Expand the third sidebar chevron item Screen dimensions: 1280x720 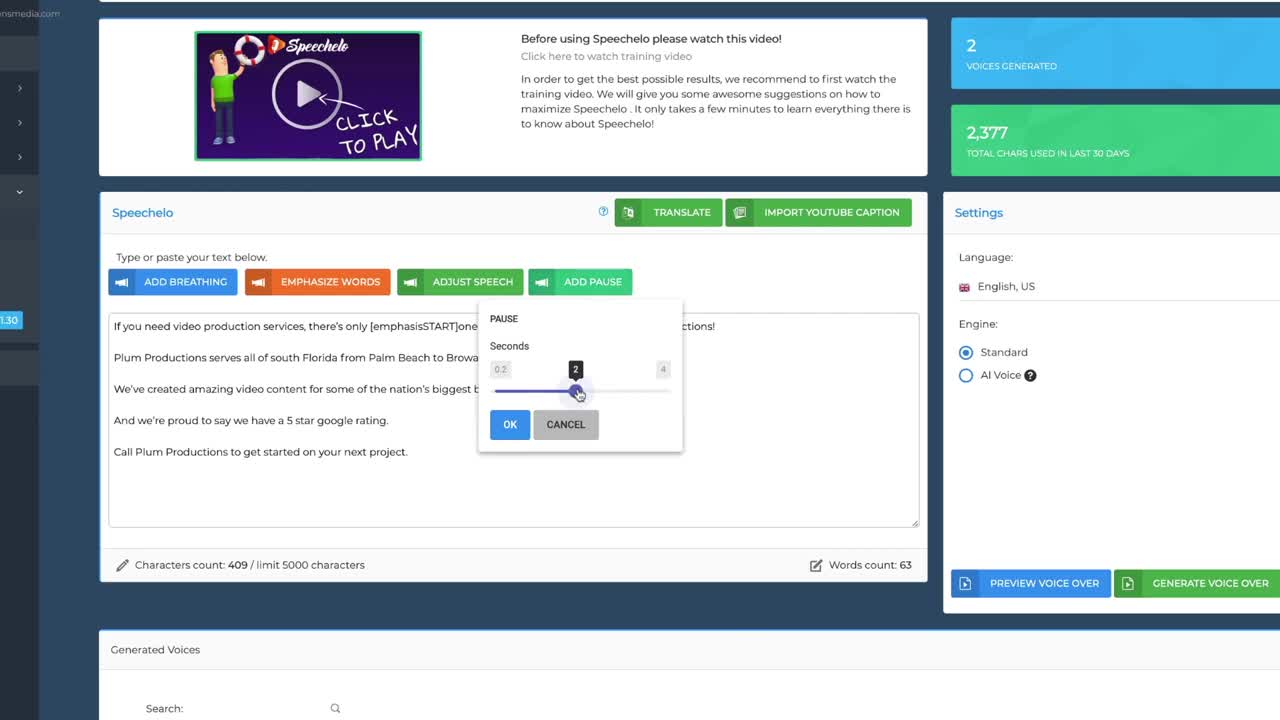coord(19,157)
